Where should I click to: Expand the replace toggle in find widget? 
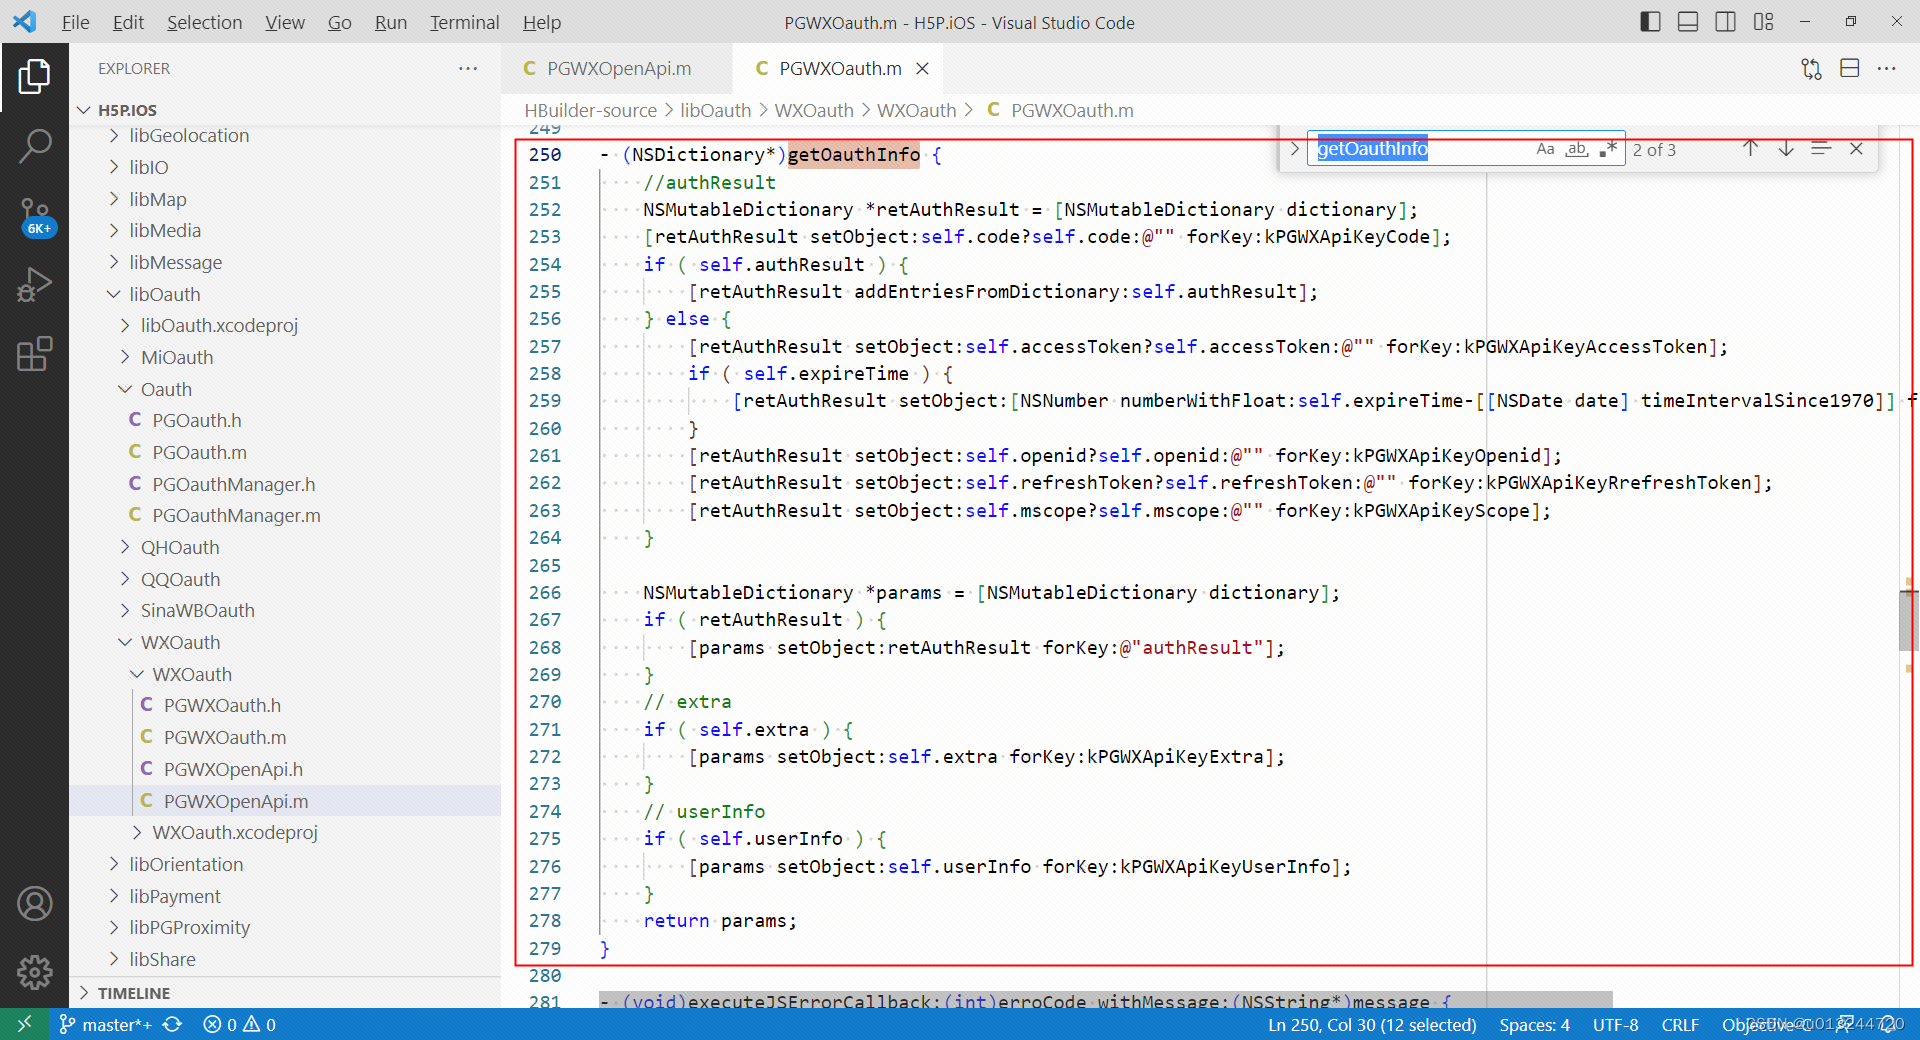[1294, 149]
